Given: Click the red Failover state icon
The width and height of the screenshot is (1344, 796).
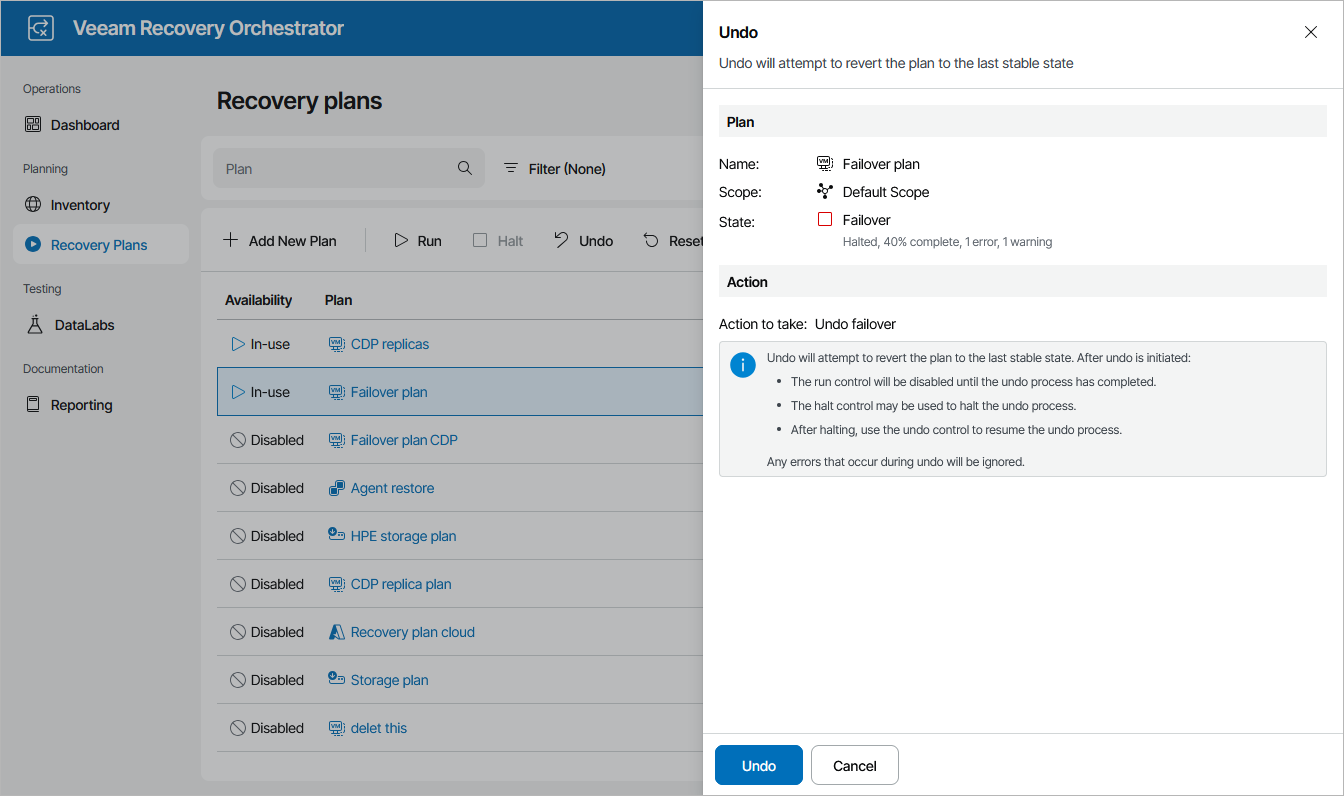Looking at the screenshot, I should tap(825, 220).
